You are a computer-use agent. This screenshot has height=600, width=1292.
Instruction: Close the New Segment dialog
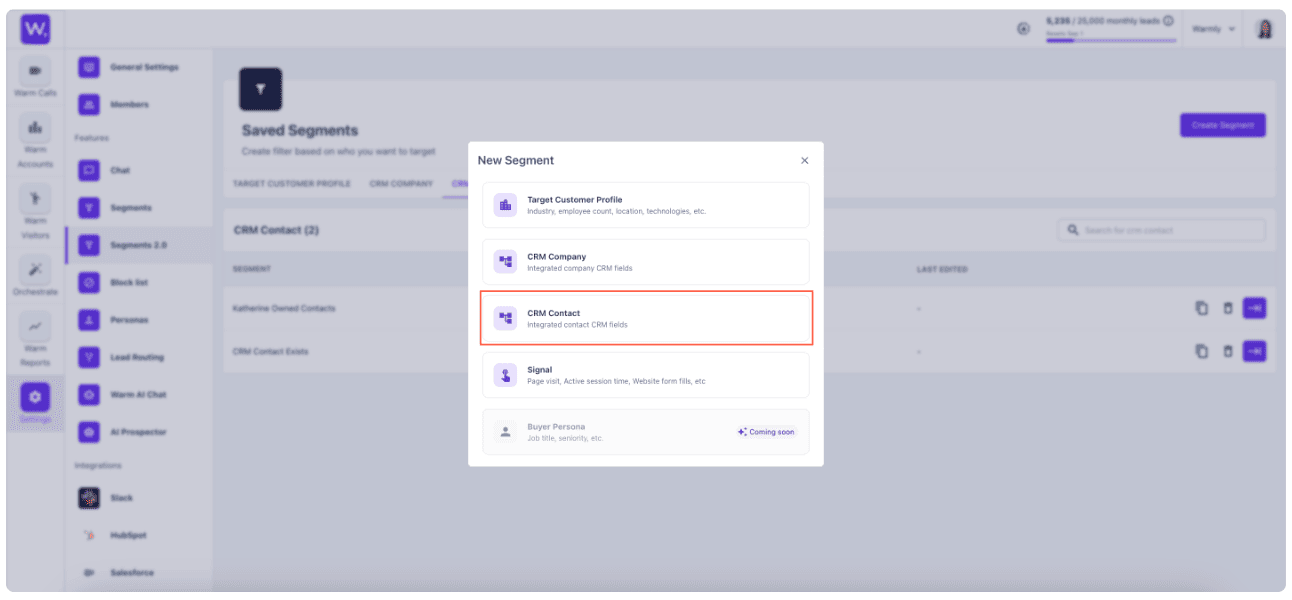pyautogui.click(x=805, y=160)
